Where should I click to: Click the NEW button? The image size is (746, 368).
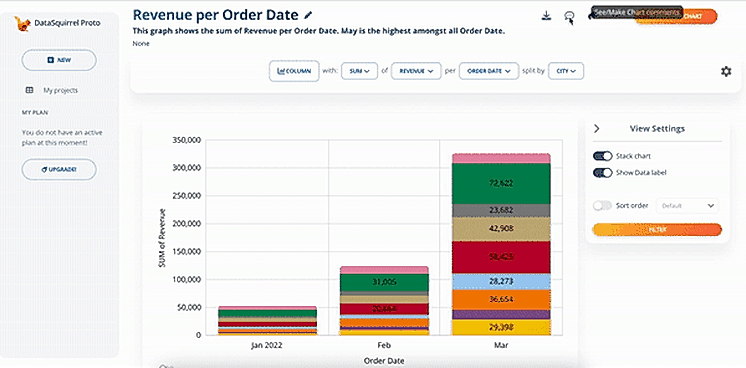click(59, 60)
